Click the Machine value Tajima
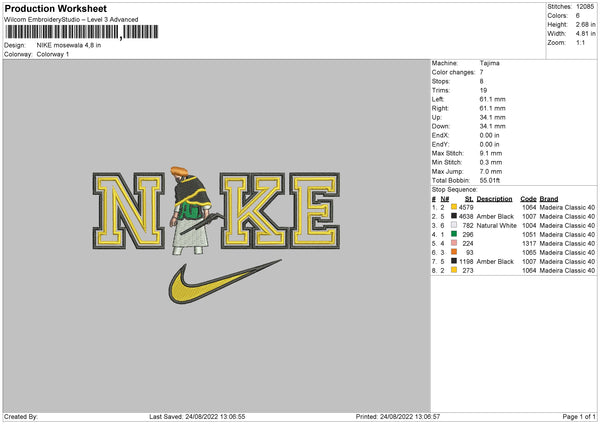Viewport: 600px width, 424px height. (489, 63)
